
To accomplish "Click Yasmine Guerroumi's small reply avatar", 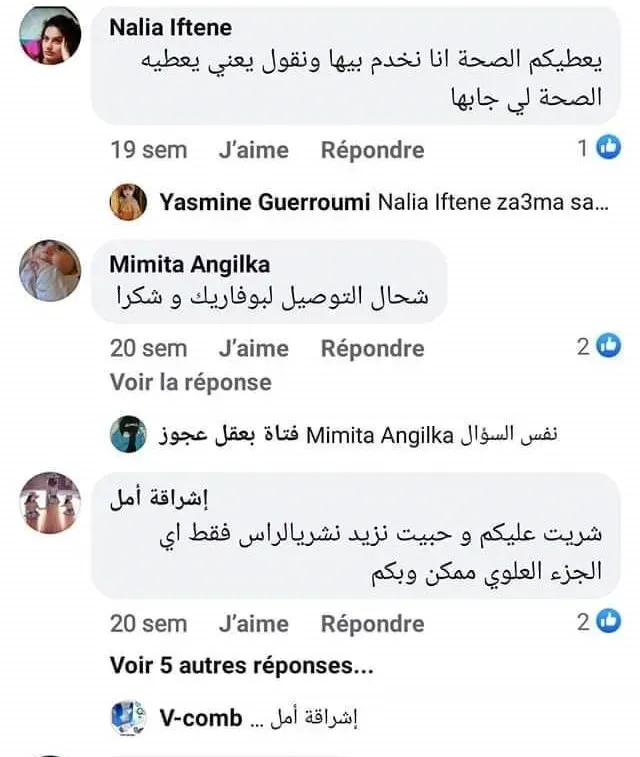I will (129, 202).
